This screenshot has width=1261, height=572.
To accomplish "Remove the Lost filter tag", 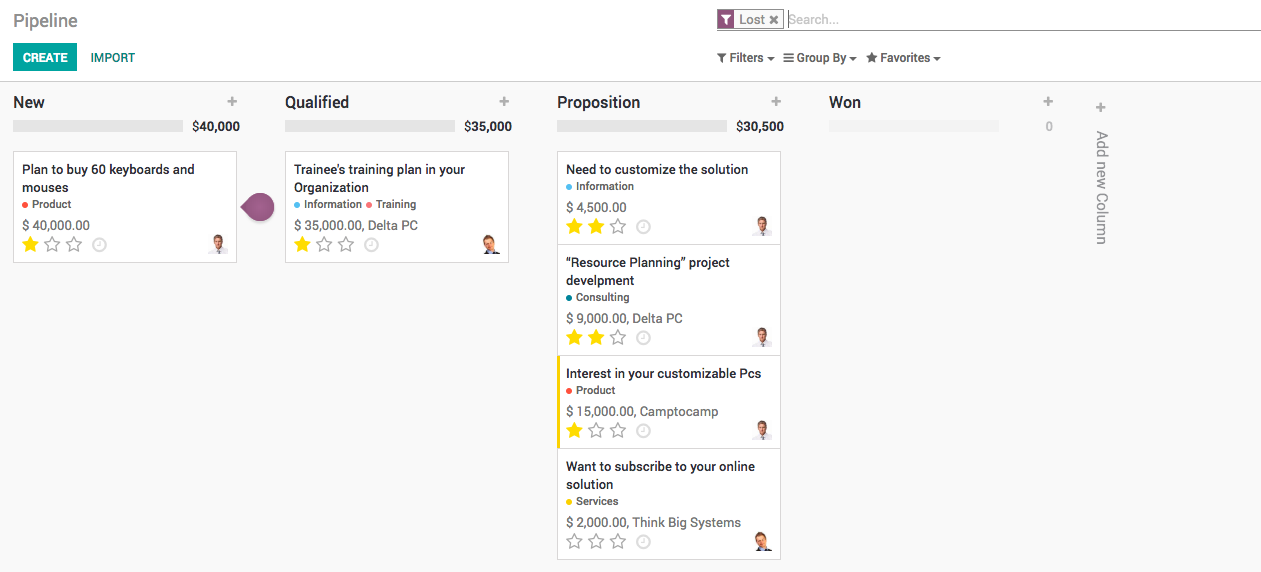I will [x=773, y=20].
